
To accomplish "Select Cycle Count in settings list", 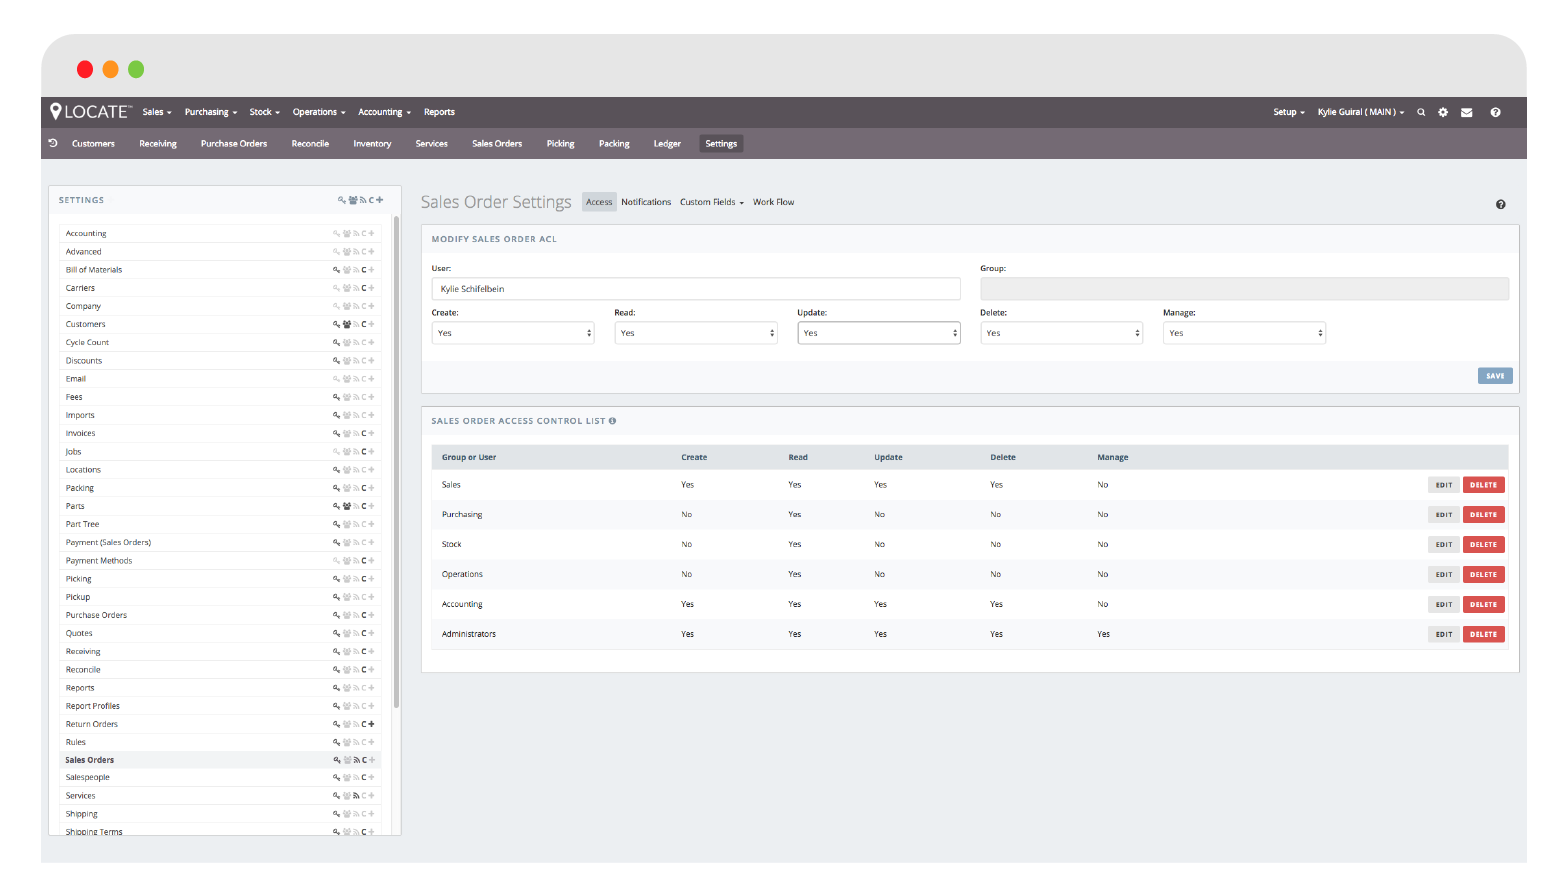I will [x=87, y=342].
